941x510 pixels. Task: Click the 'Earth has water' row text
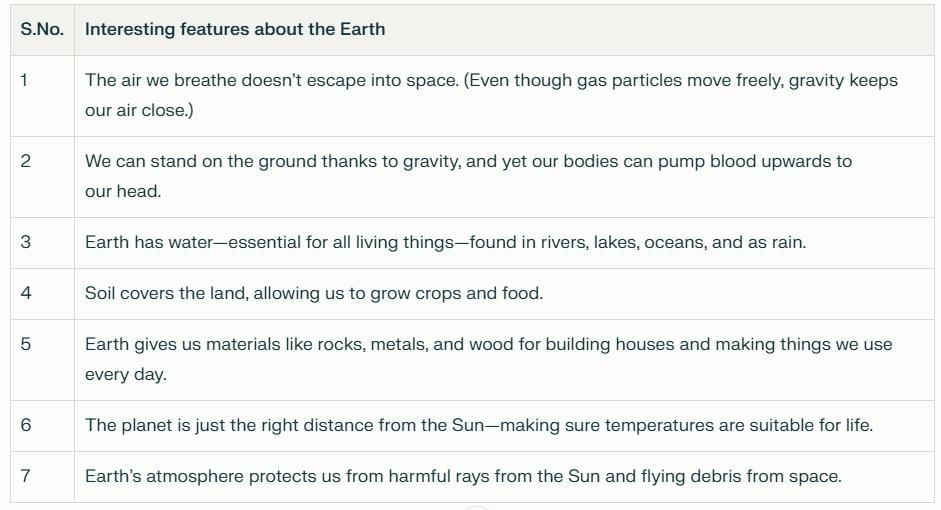(445, 242)
